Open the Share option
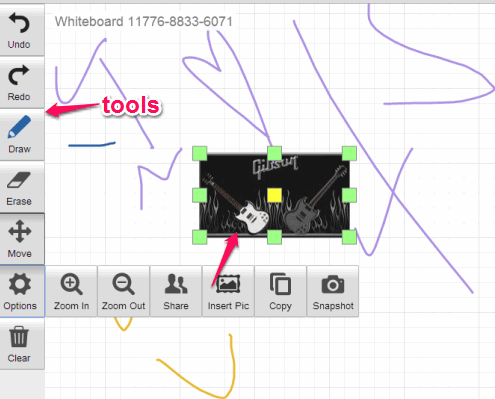495x399 pixels. click(176, 291)
